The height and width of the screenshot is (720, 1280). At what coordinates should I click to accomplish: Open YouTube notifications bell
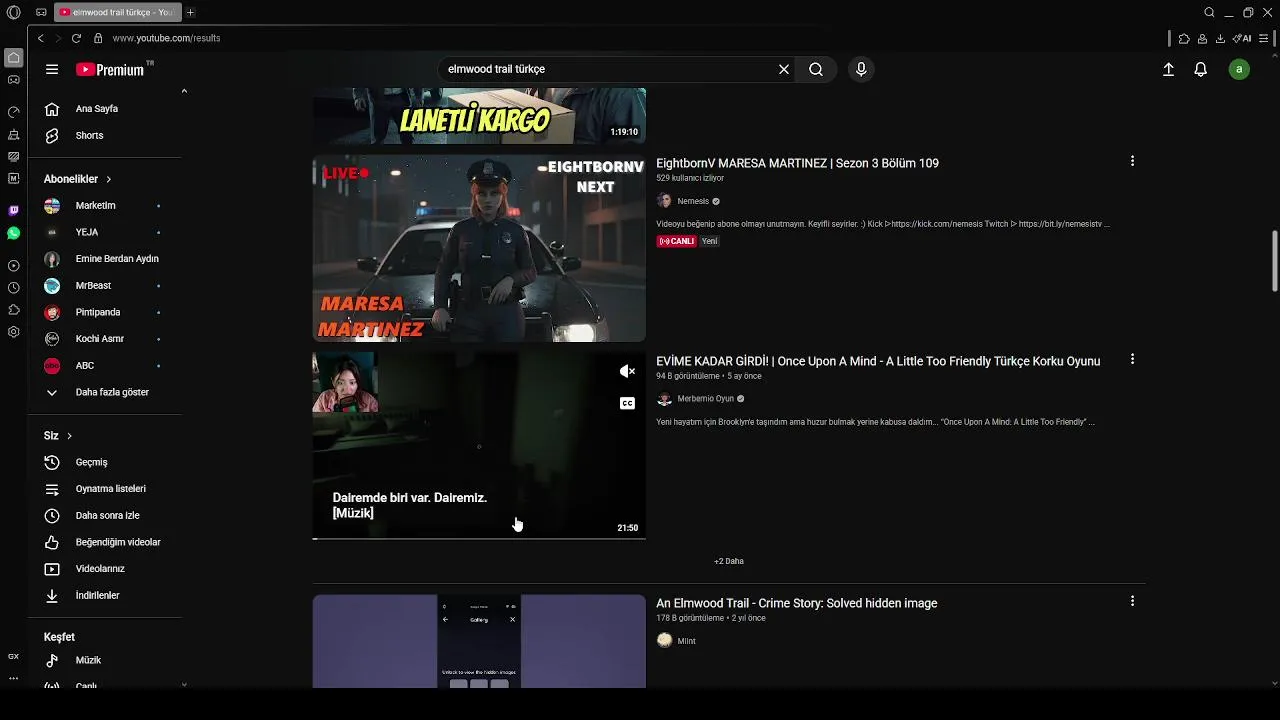pos(1201,69)
